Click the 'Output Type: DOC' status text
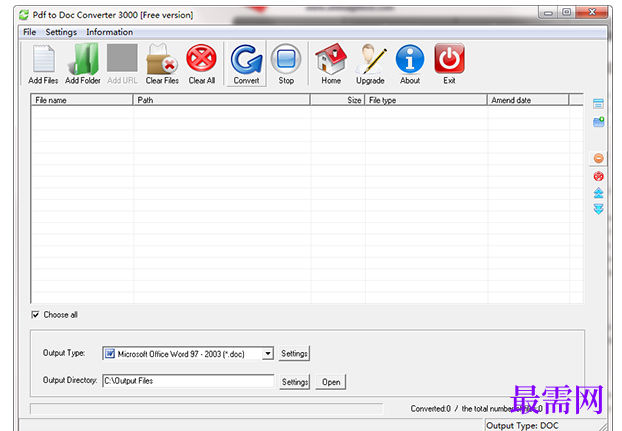This screenshot has height=431, width=622. coord(522,425)
